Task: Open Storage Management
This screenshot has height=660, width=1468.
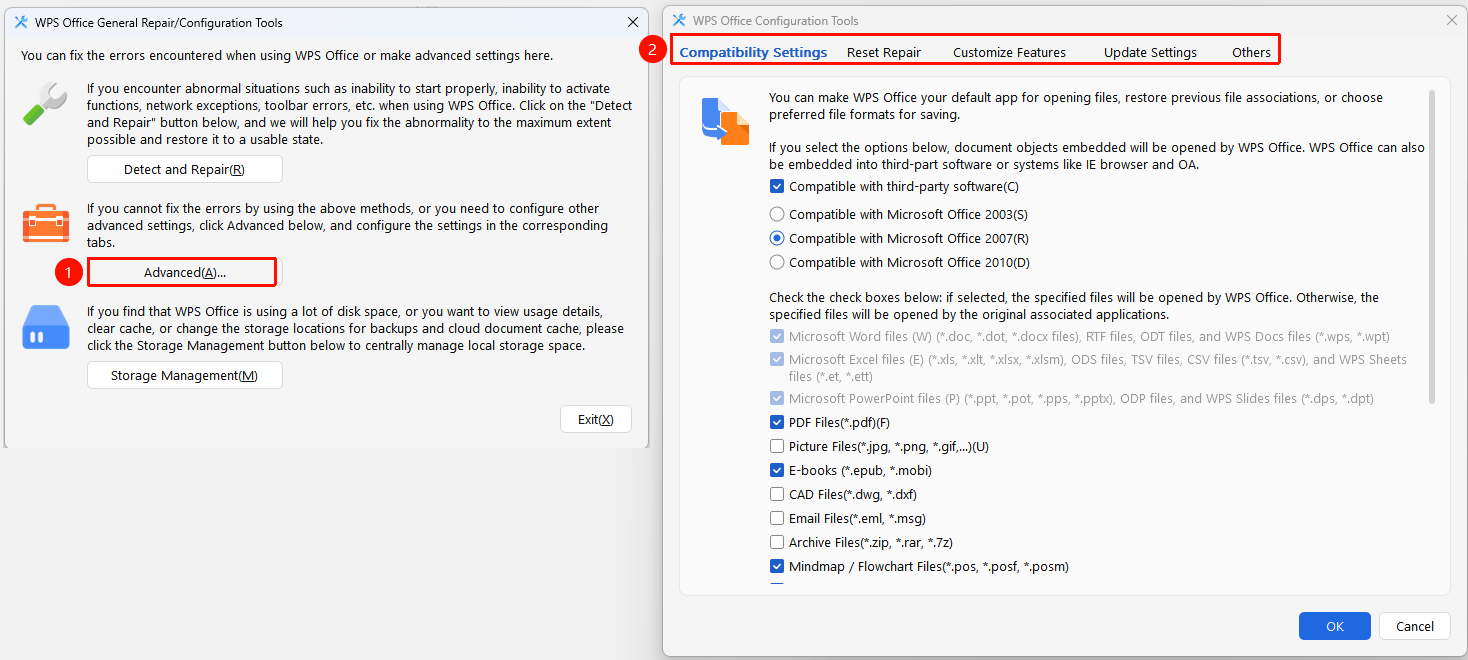Action: (185, 375)
